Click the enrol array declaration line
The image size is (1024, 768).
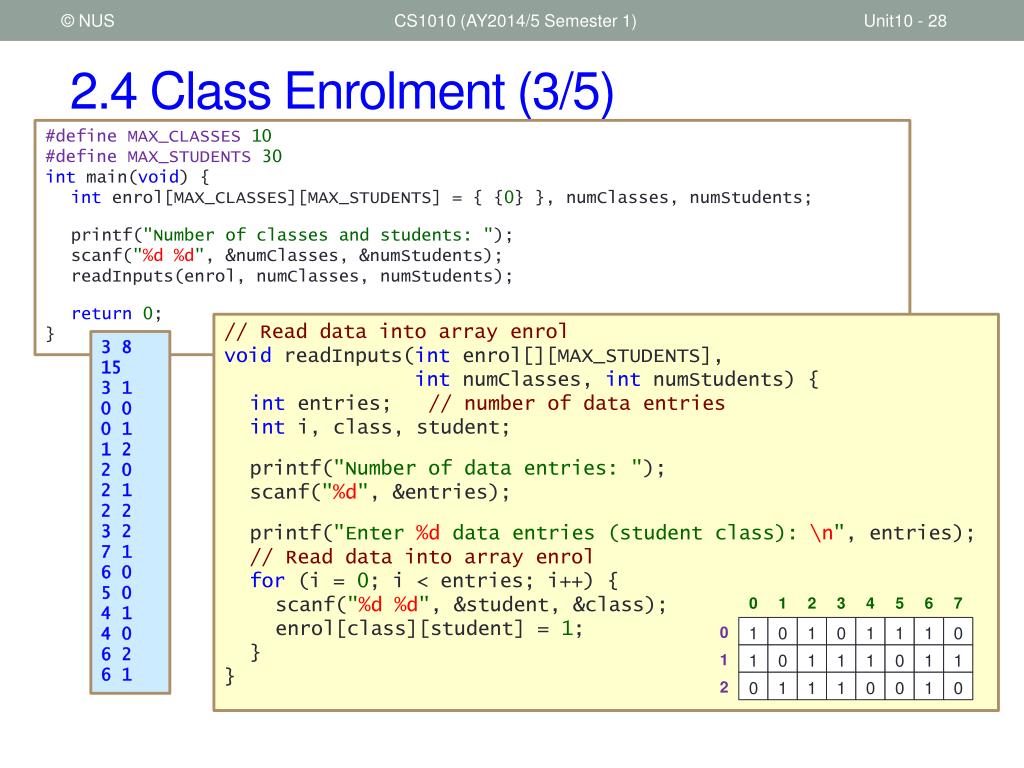[x=441, y=197]
